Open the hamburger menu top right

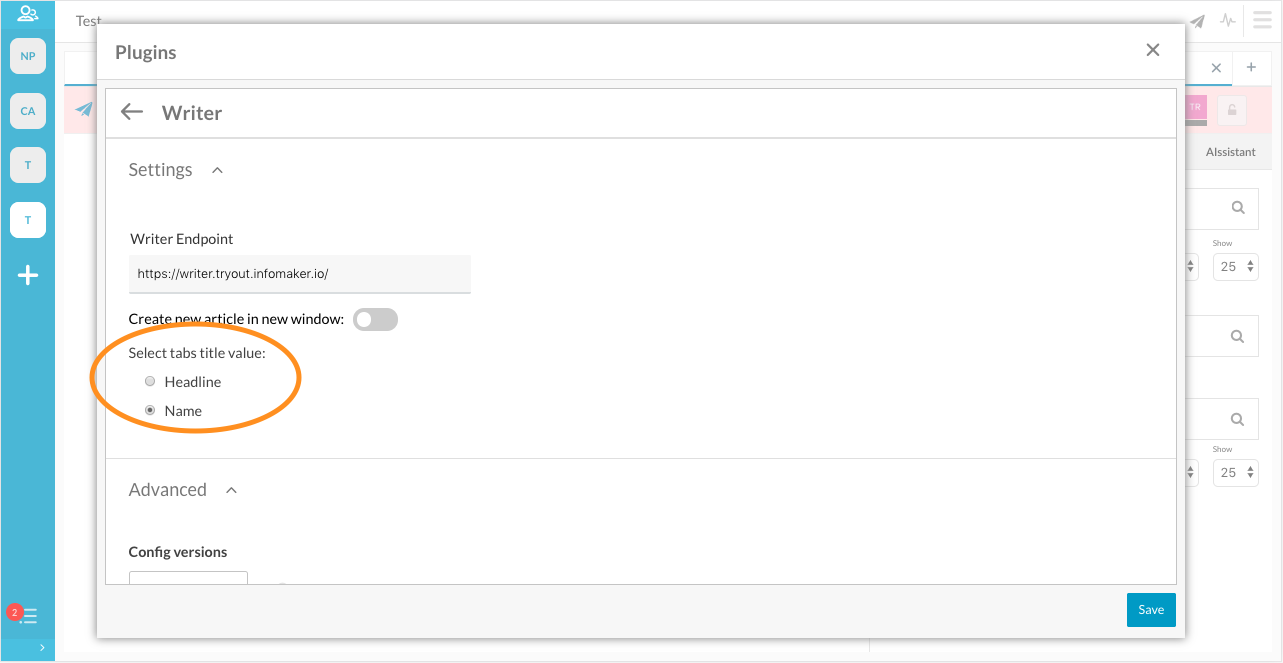click(1260, 20)
